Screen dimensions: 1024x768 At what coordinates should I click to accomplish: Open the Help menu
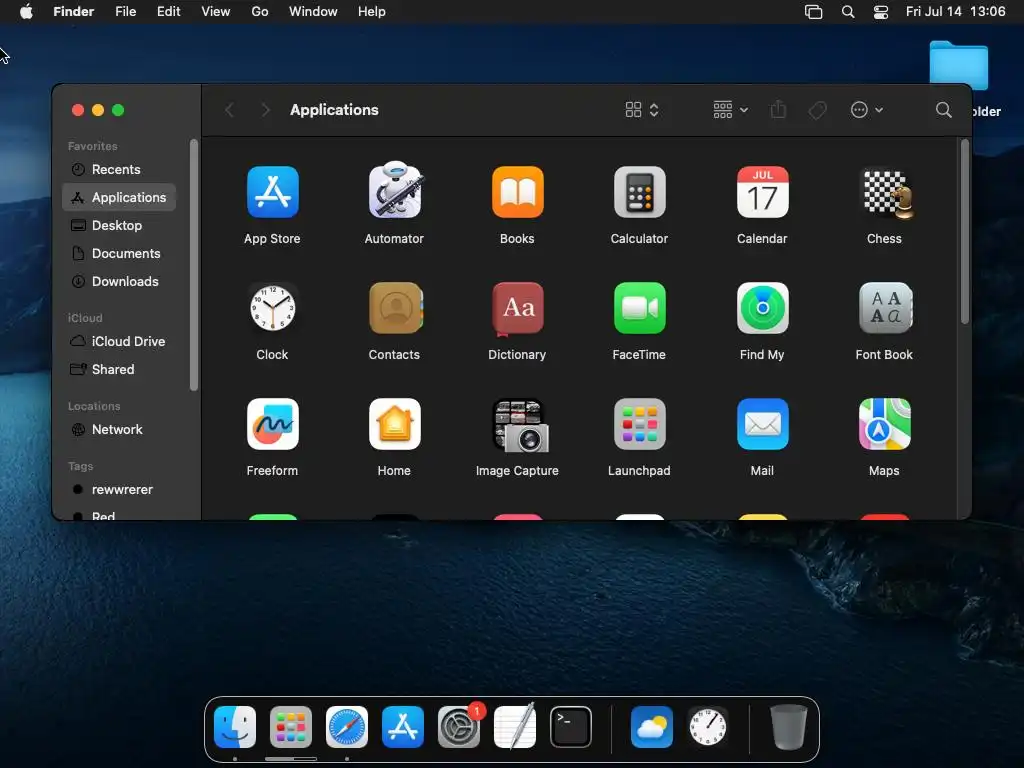pyautogui.click(x=372, y=12)
